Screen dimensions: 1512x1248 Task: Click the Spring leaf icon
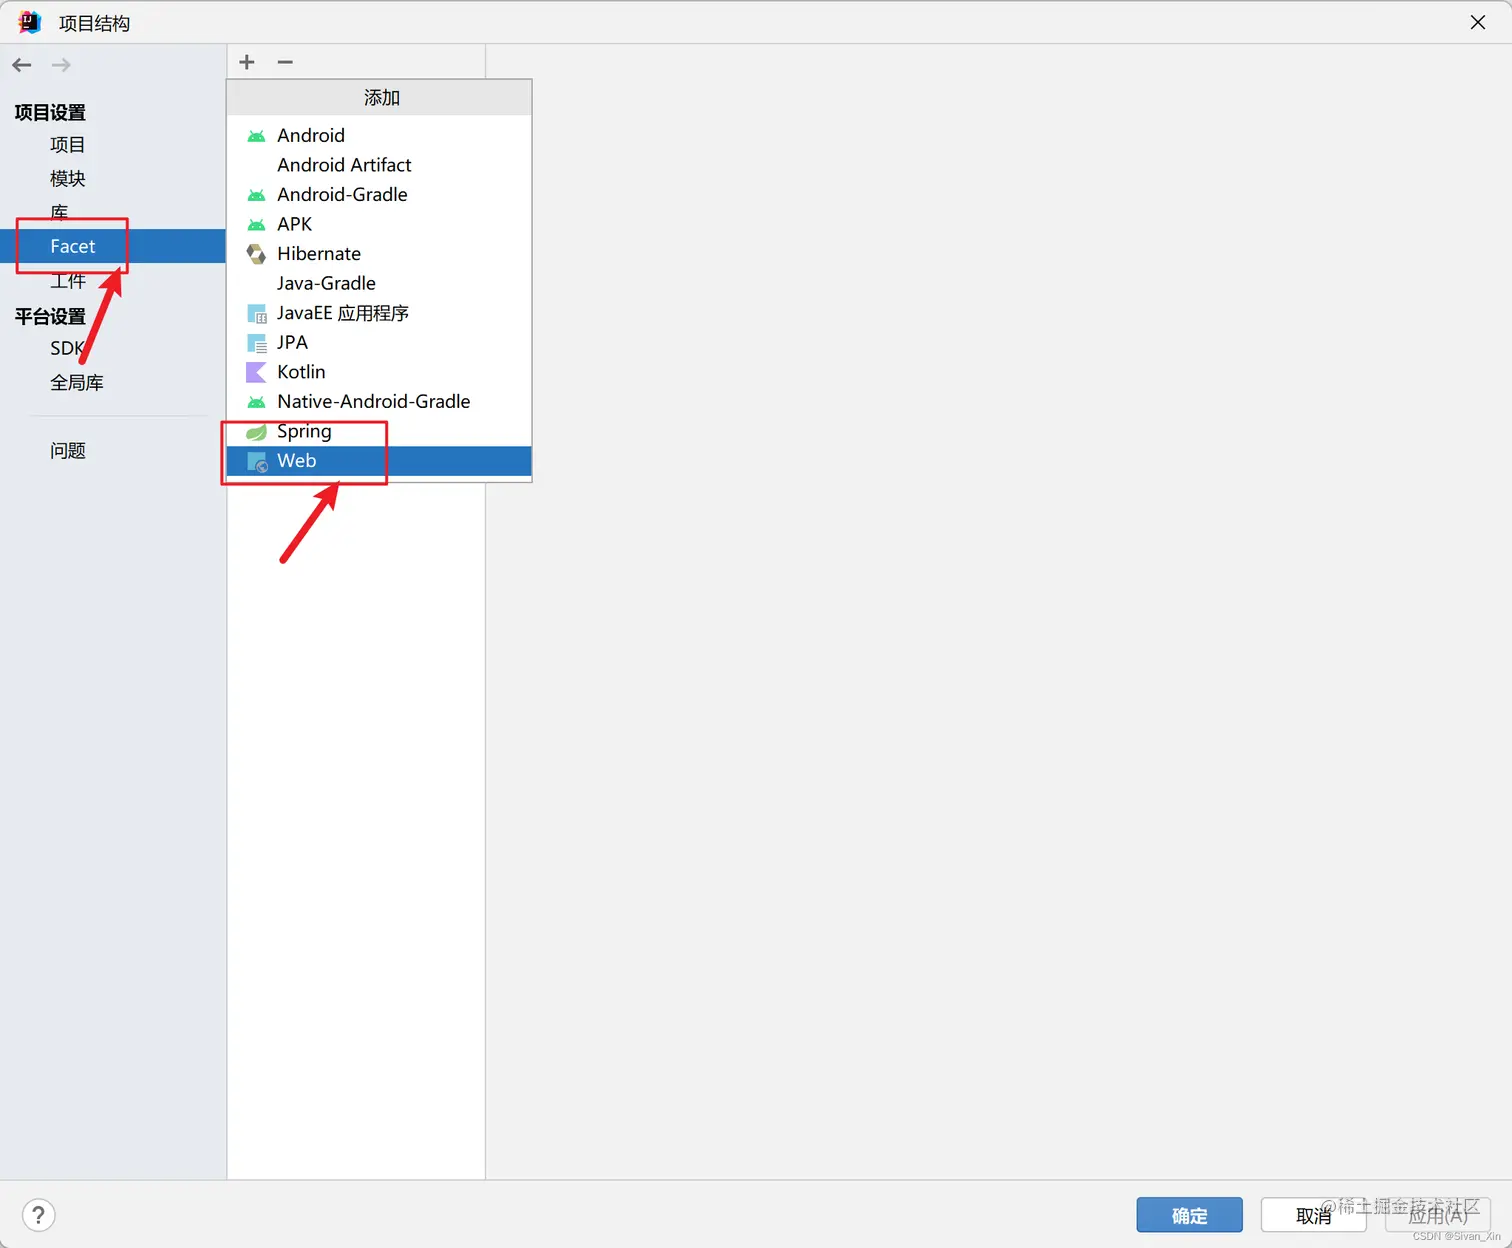[256, 432]
